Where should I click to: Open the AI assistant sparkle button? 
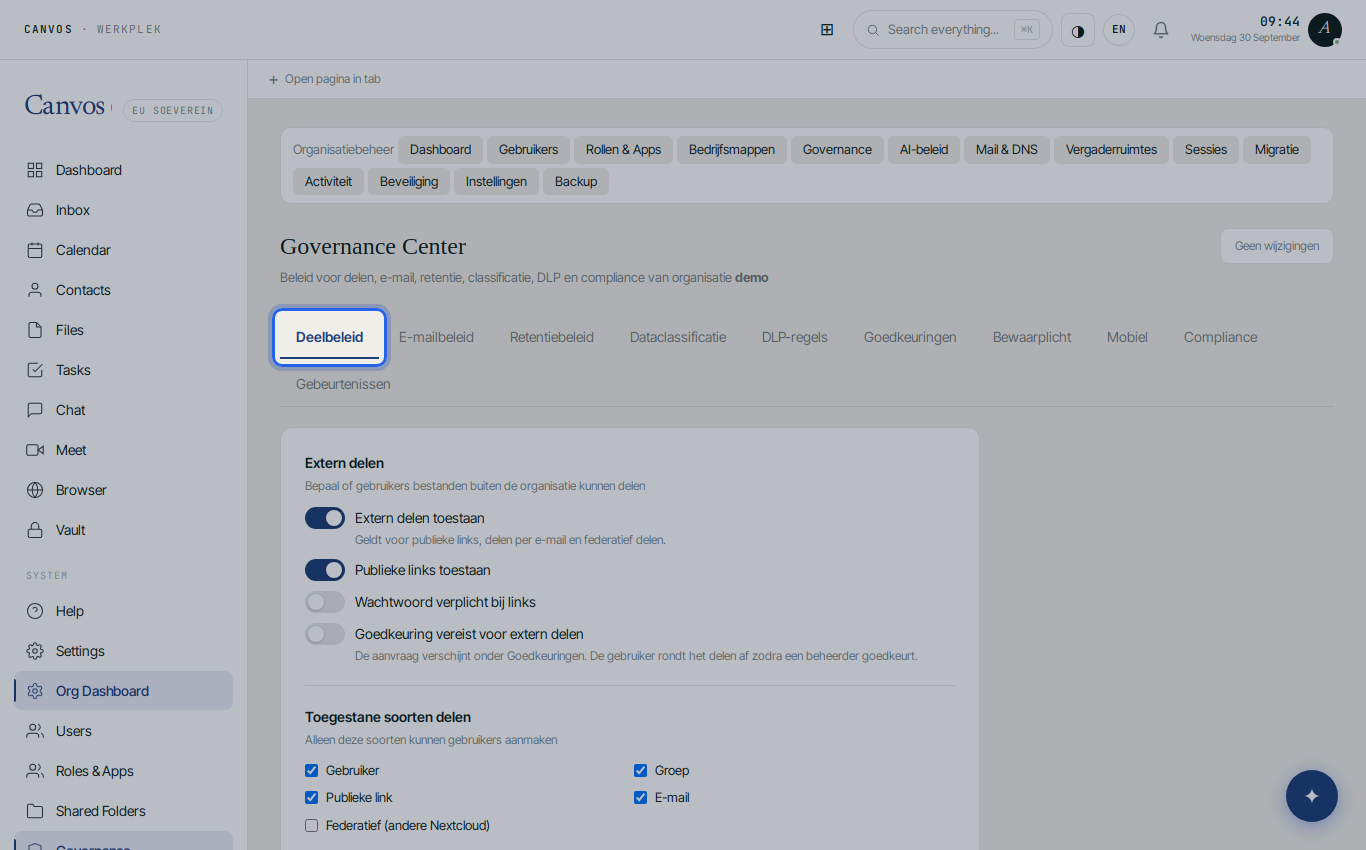tap(1312, 796)
